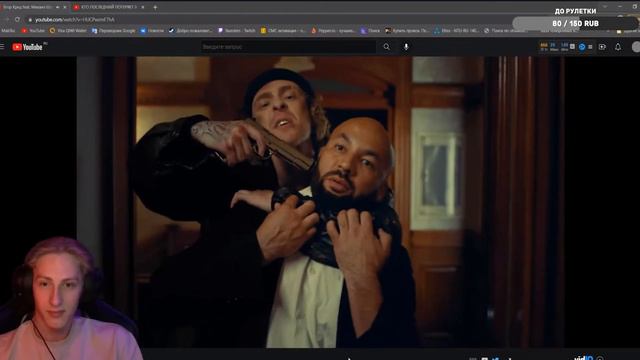
Task: Open the account avatar menu
Action: click(636, 47)
